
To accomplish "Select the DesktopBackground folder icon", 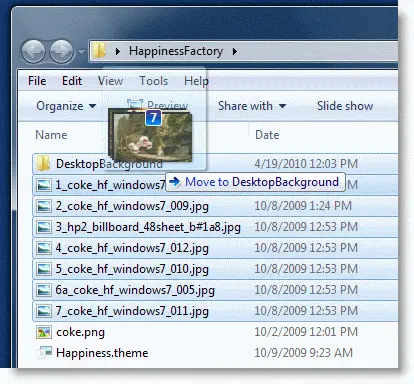I will pos(43,163).
